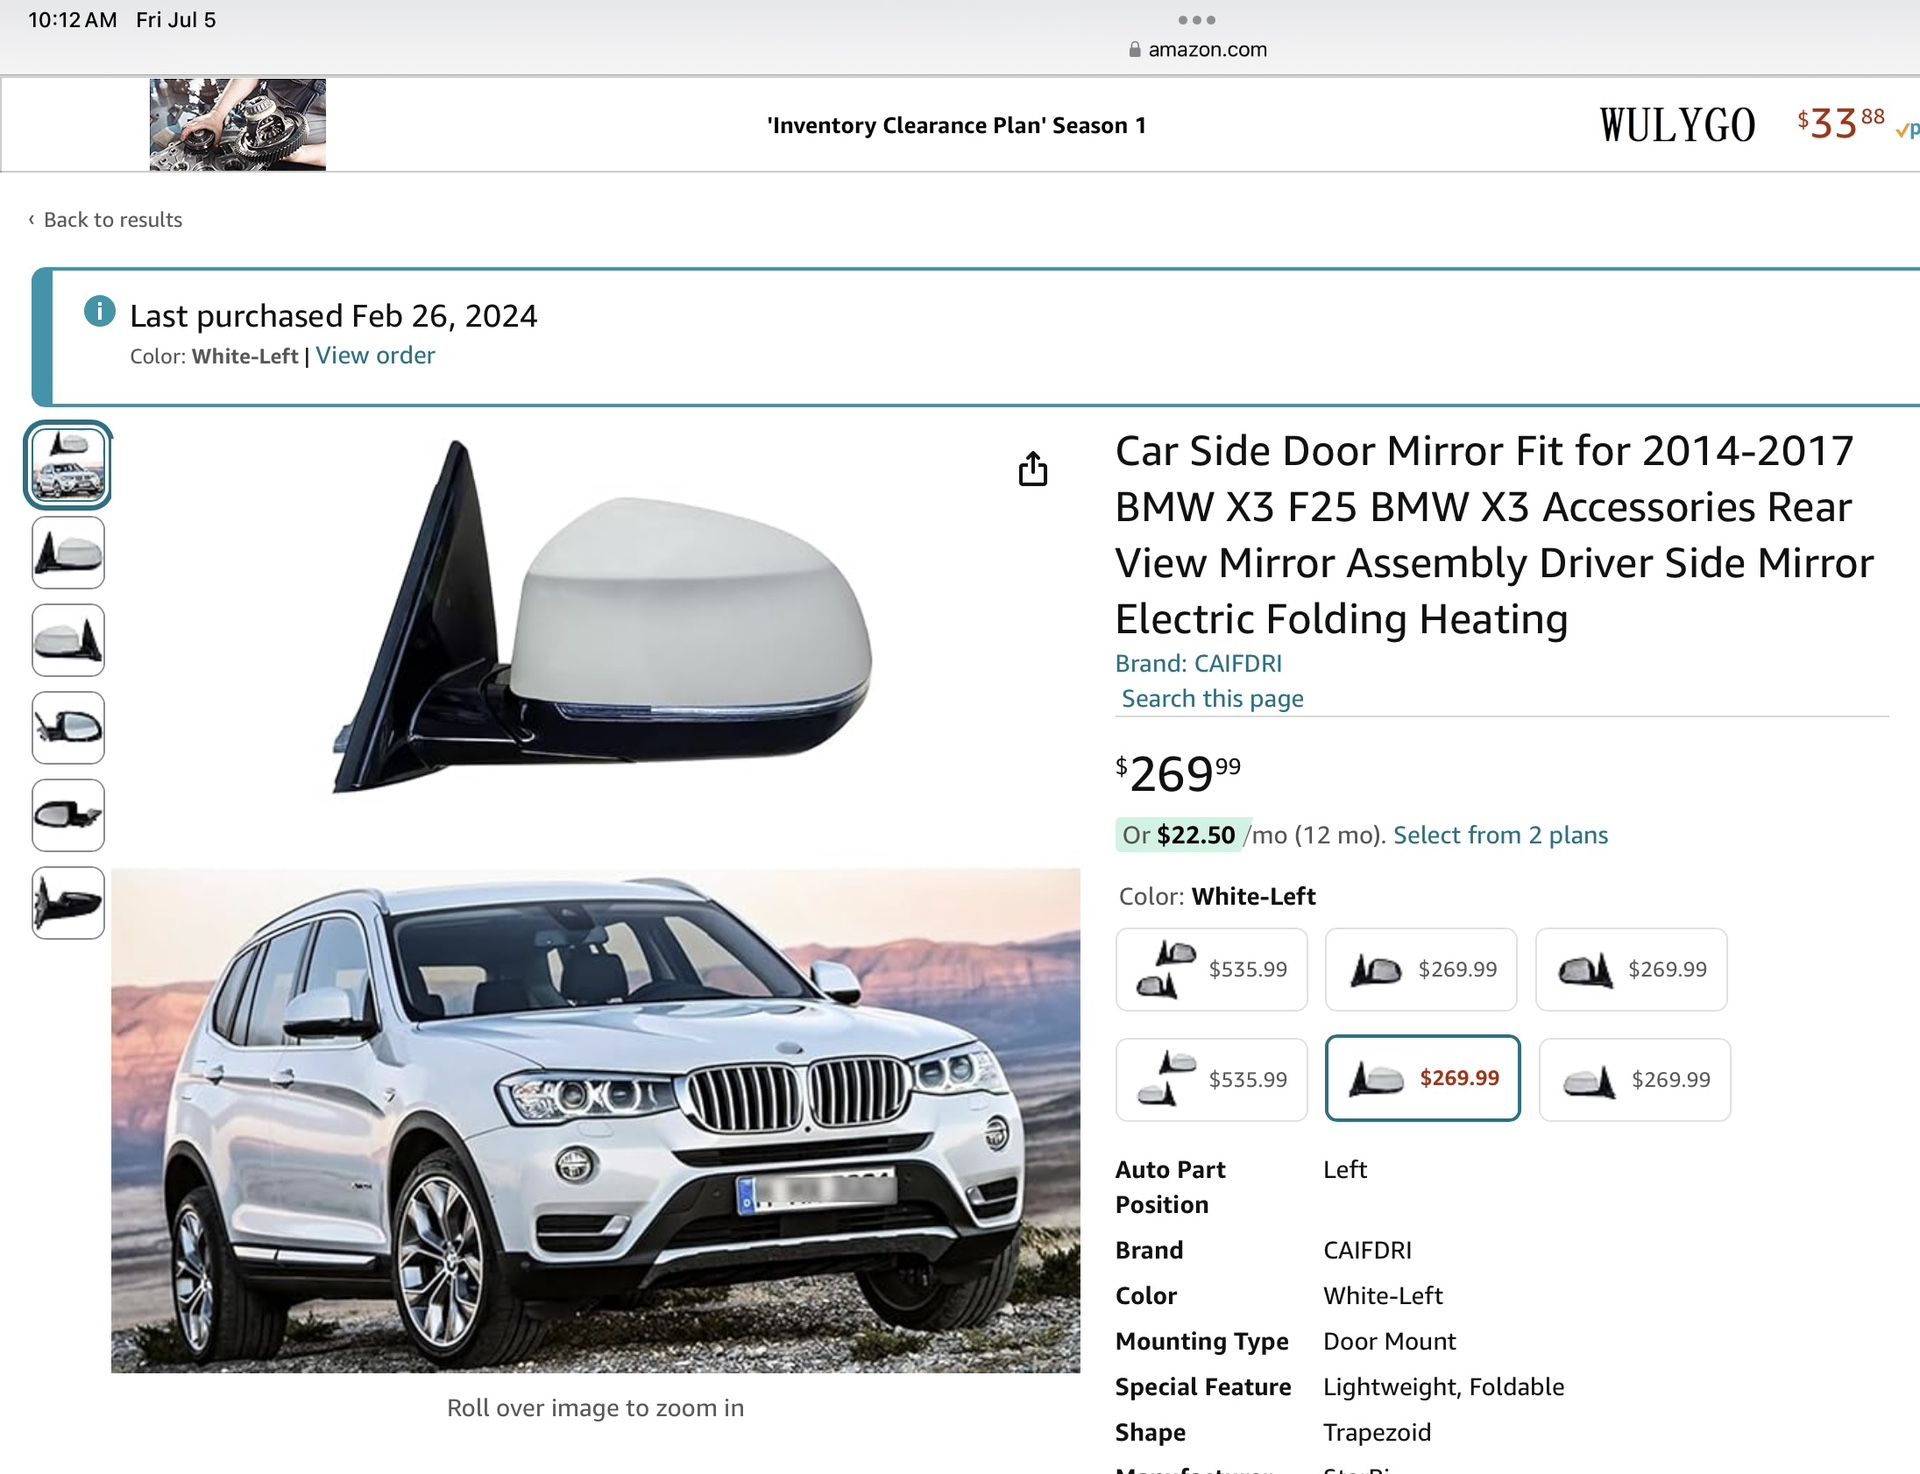
Task: Choose the top-middle $269.99 color option
Action: click(1421, 969)
